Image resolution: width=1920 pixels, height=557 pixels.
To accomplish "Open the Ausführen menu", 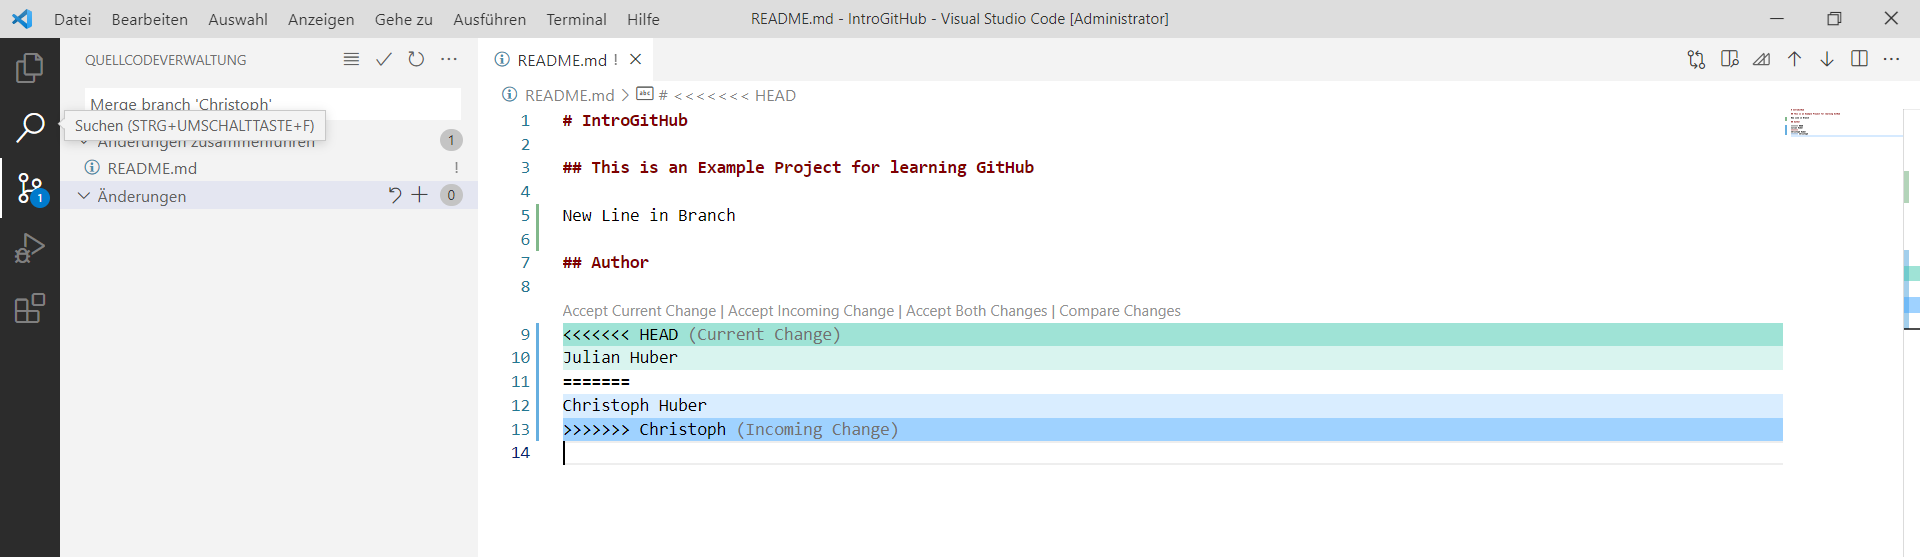I will coord(489,19).
